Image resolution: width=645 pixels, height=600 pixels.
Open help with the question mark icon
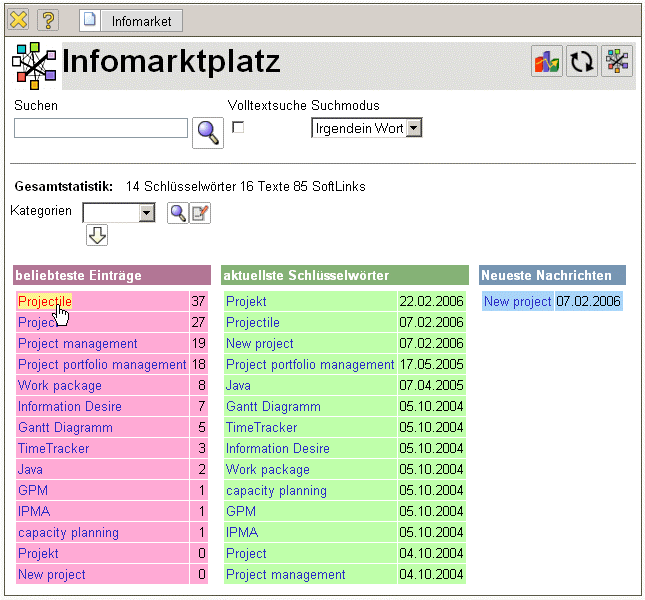48,20
